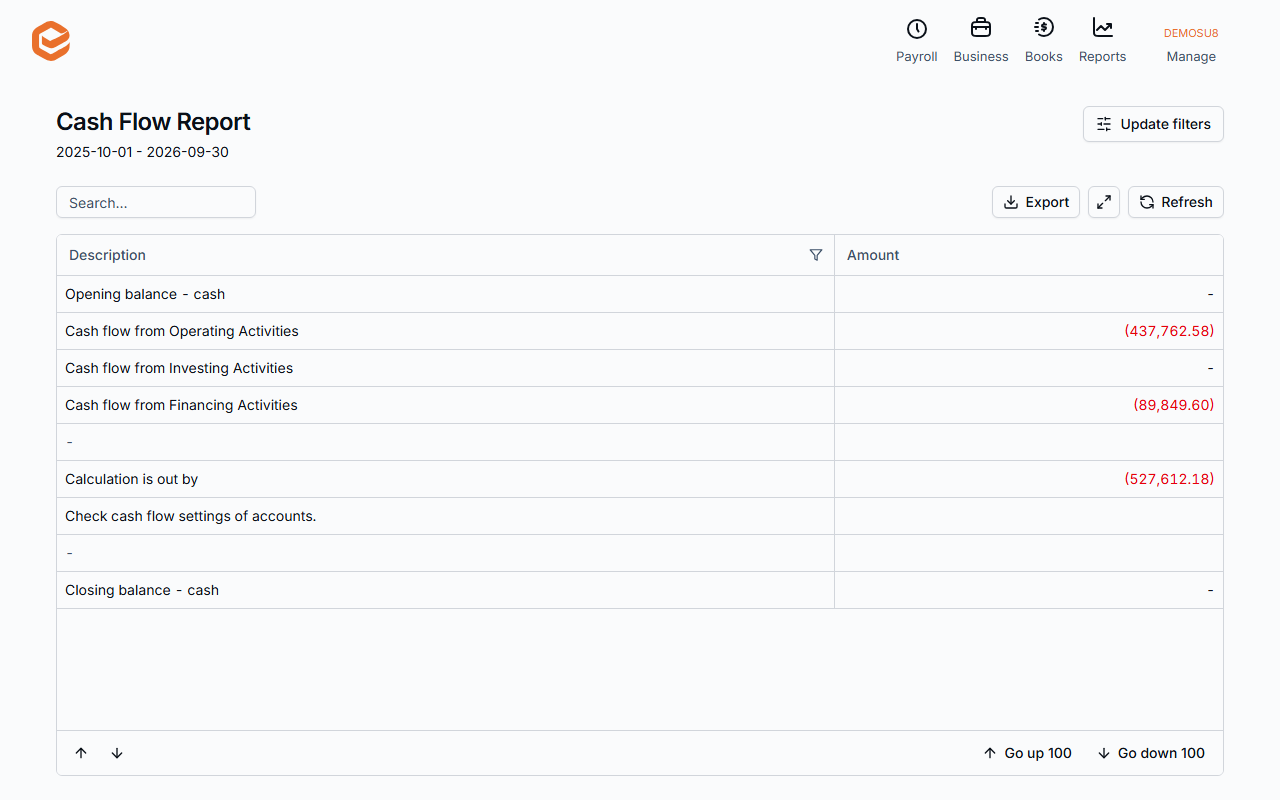Focus the Search input field
The image size is (1280, 800).
(156, 202)
